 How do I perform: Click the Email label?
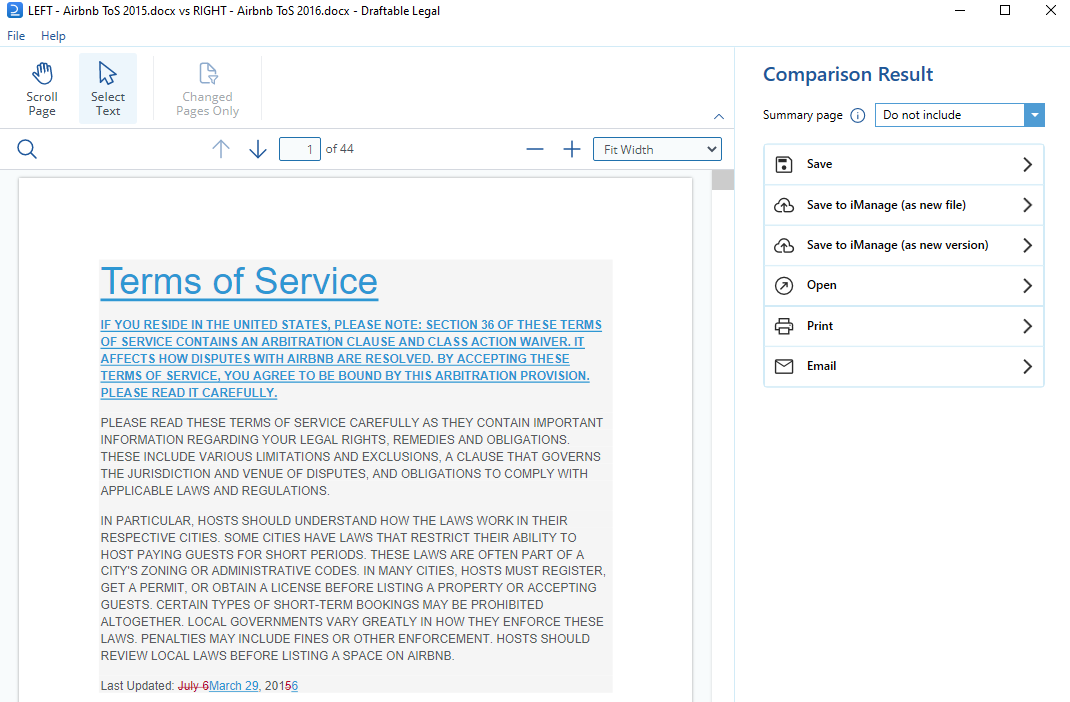821,366
